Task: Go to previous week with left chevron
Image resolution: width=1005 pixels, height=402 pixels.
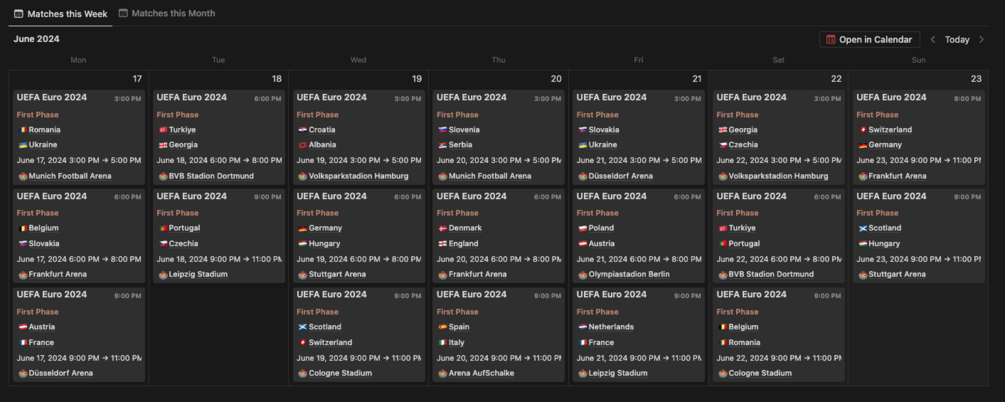Action: click(x=933, y=40)
